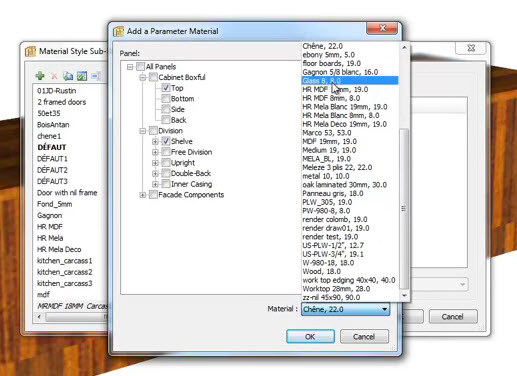This screenshot has width=517, height=376.
Task: Duplicate the style with the copy icon
Action: coord(68,76)
